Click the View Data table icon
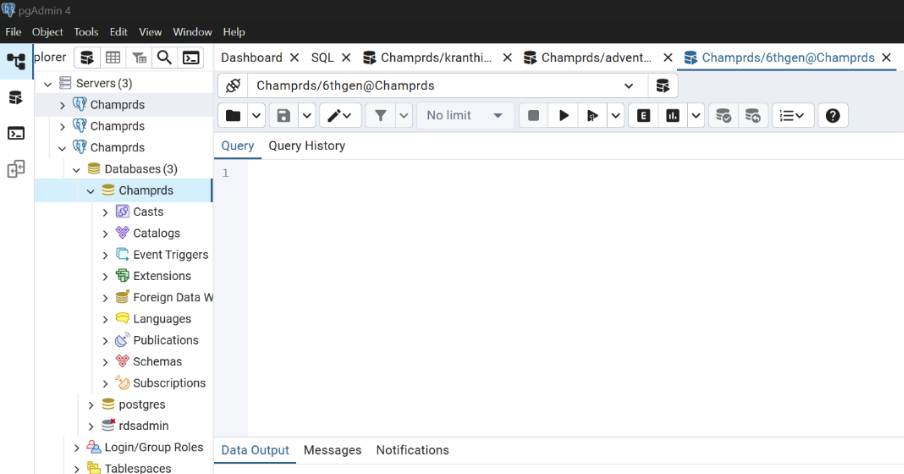The width and height of the screenshot is (904, 474). tap(113, 58)
